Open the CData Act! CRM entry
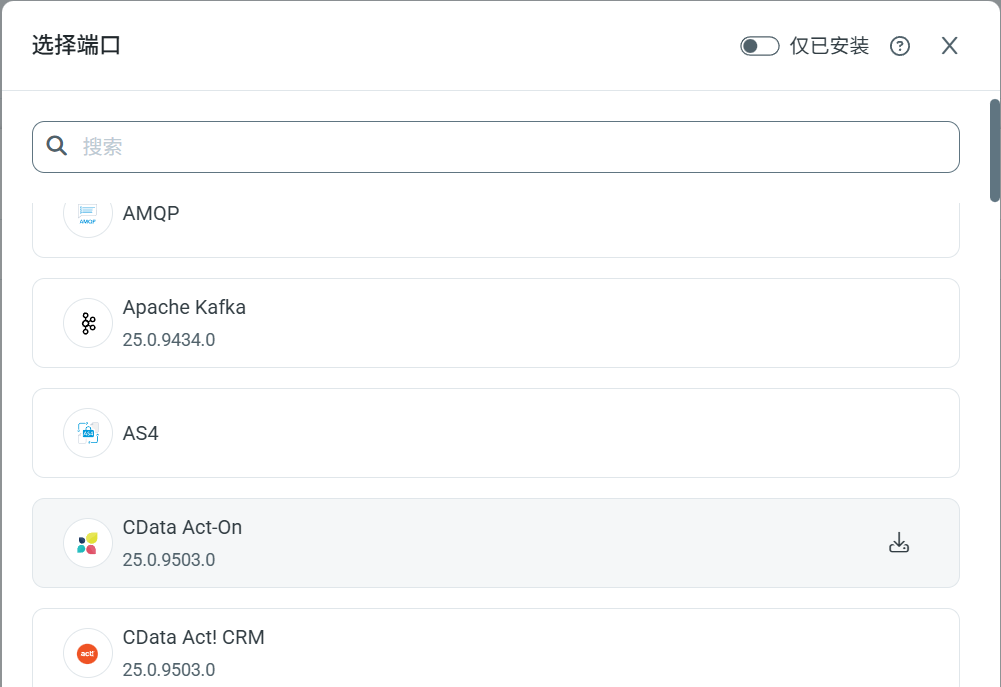The width and height of the screenshot is (1001, 687). tap(495, 648)
